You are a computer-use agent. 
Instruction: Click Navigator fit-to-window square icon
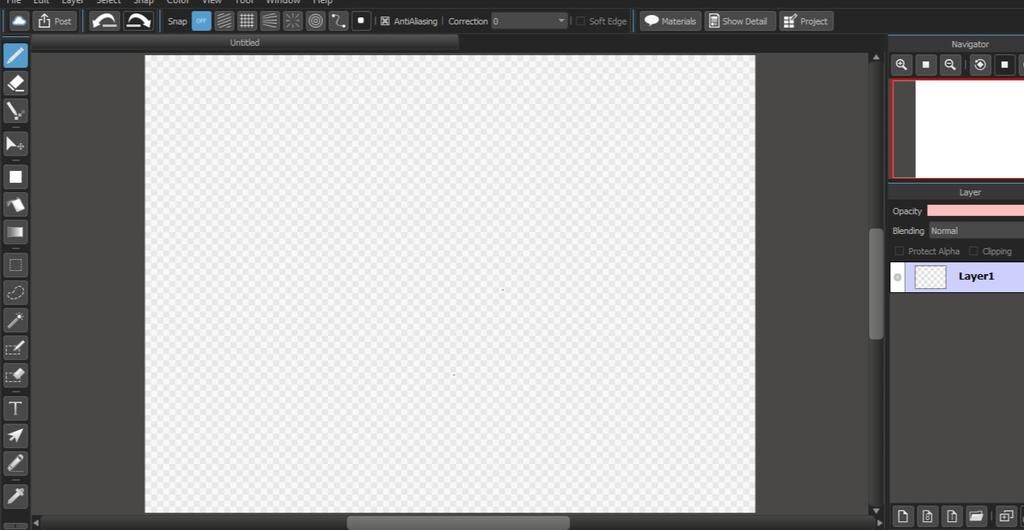click(x=925, y=65)
